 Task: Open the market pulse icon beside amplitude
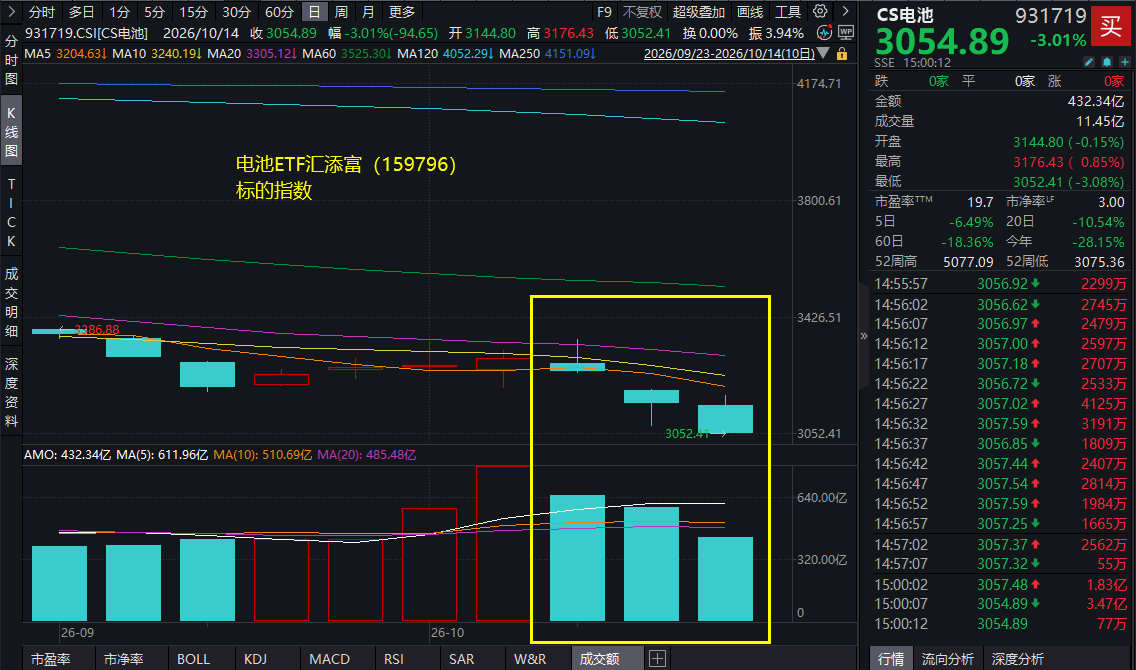(x=824, y=33)
